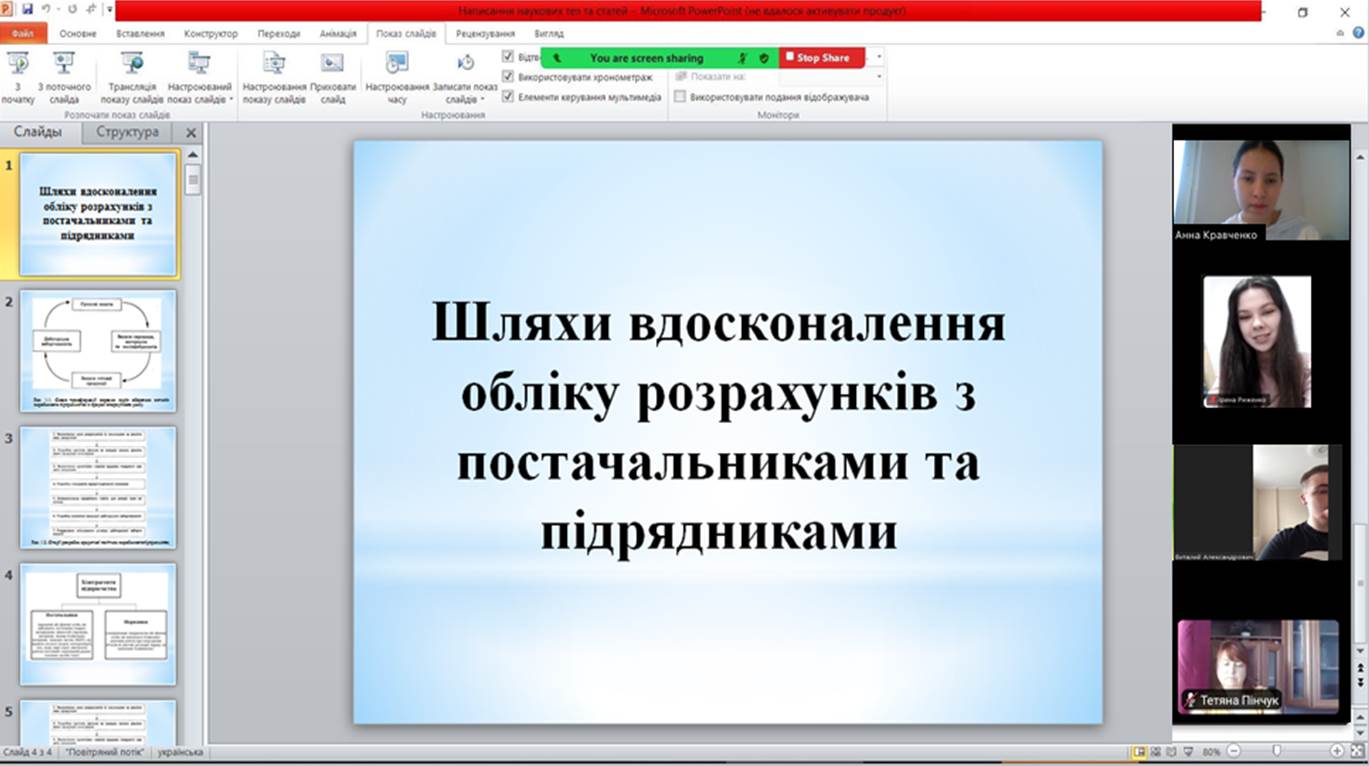This screenshot has width=1369, height=766.
Task: Close the slides pane with X
Action: click(191, 132)
